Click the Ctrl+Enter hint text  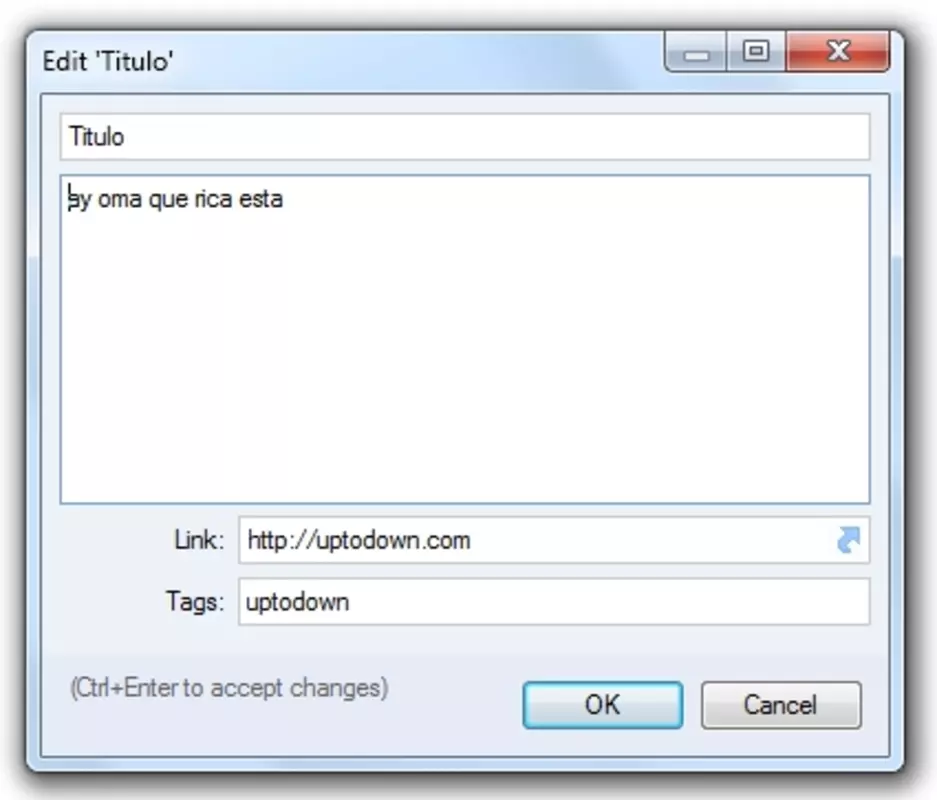pos(229,688)
